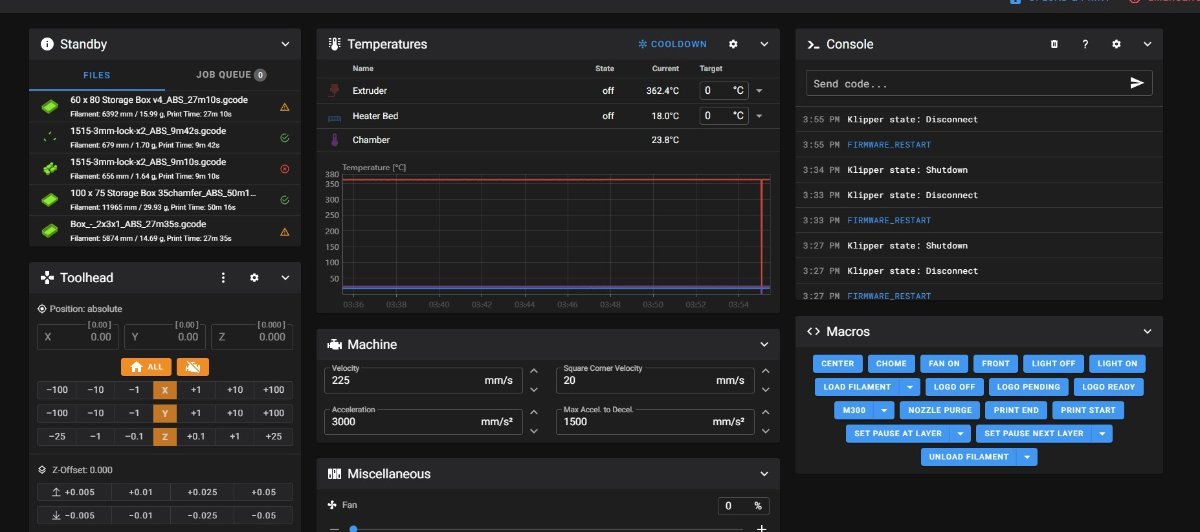The height and width of the screenshot is (532, 1200).
Task: Click Heater Bed target temperature field
Action: (723, 115)
